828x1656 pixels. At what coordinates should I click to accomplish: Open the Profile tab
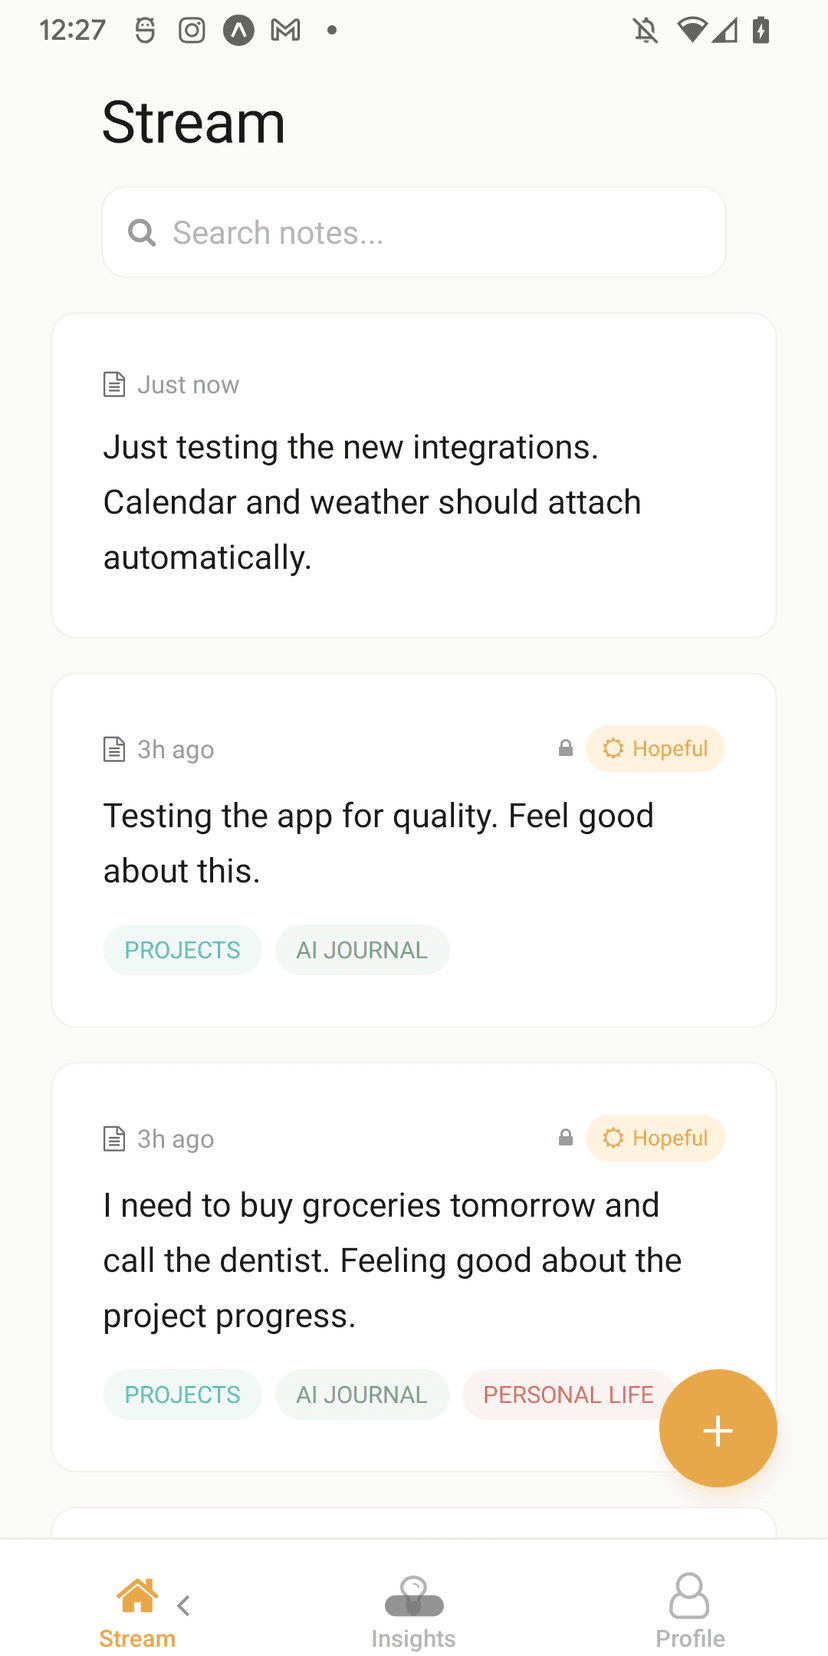tap(689, 1610)
